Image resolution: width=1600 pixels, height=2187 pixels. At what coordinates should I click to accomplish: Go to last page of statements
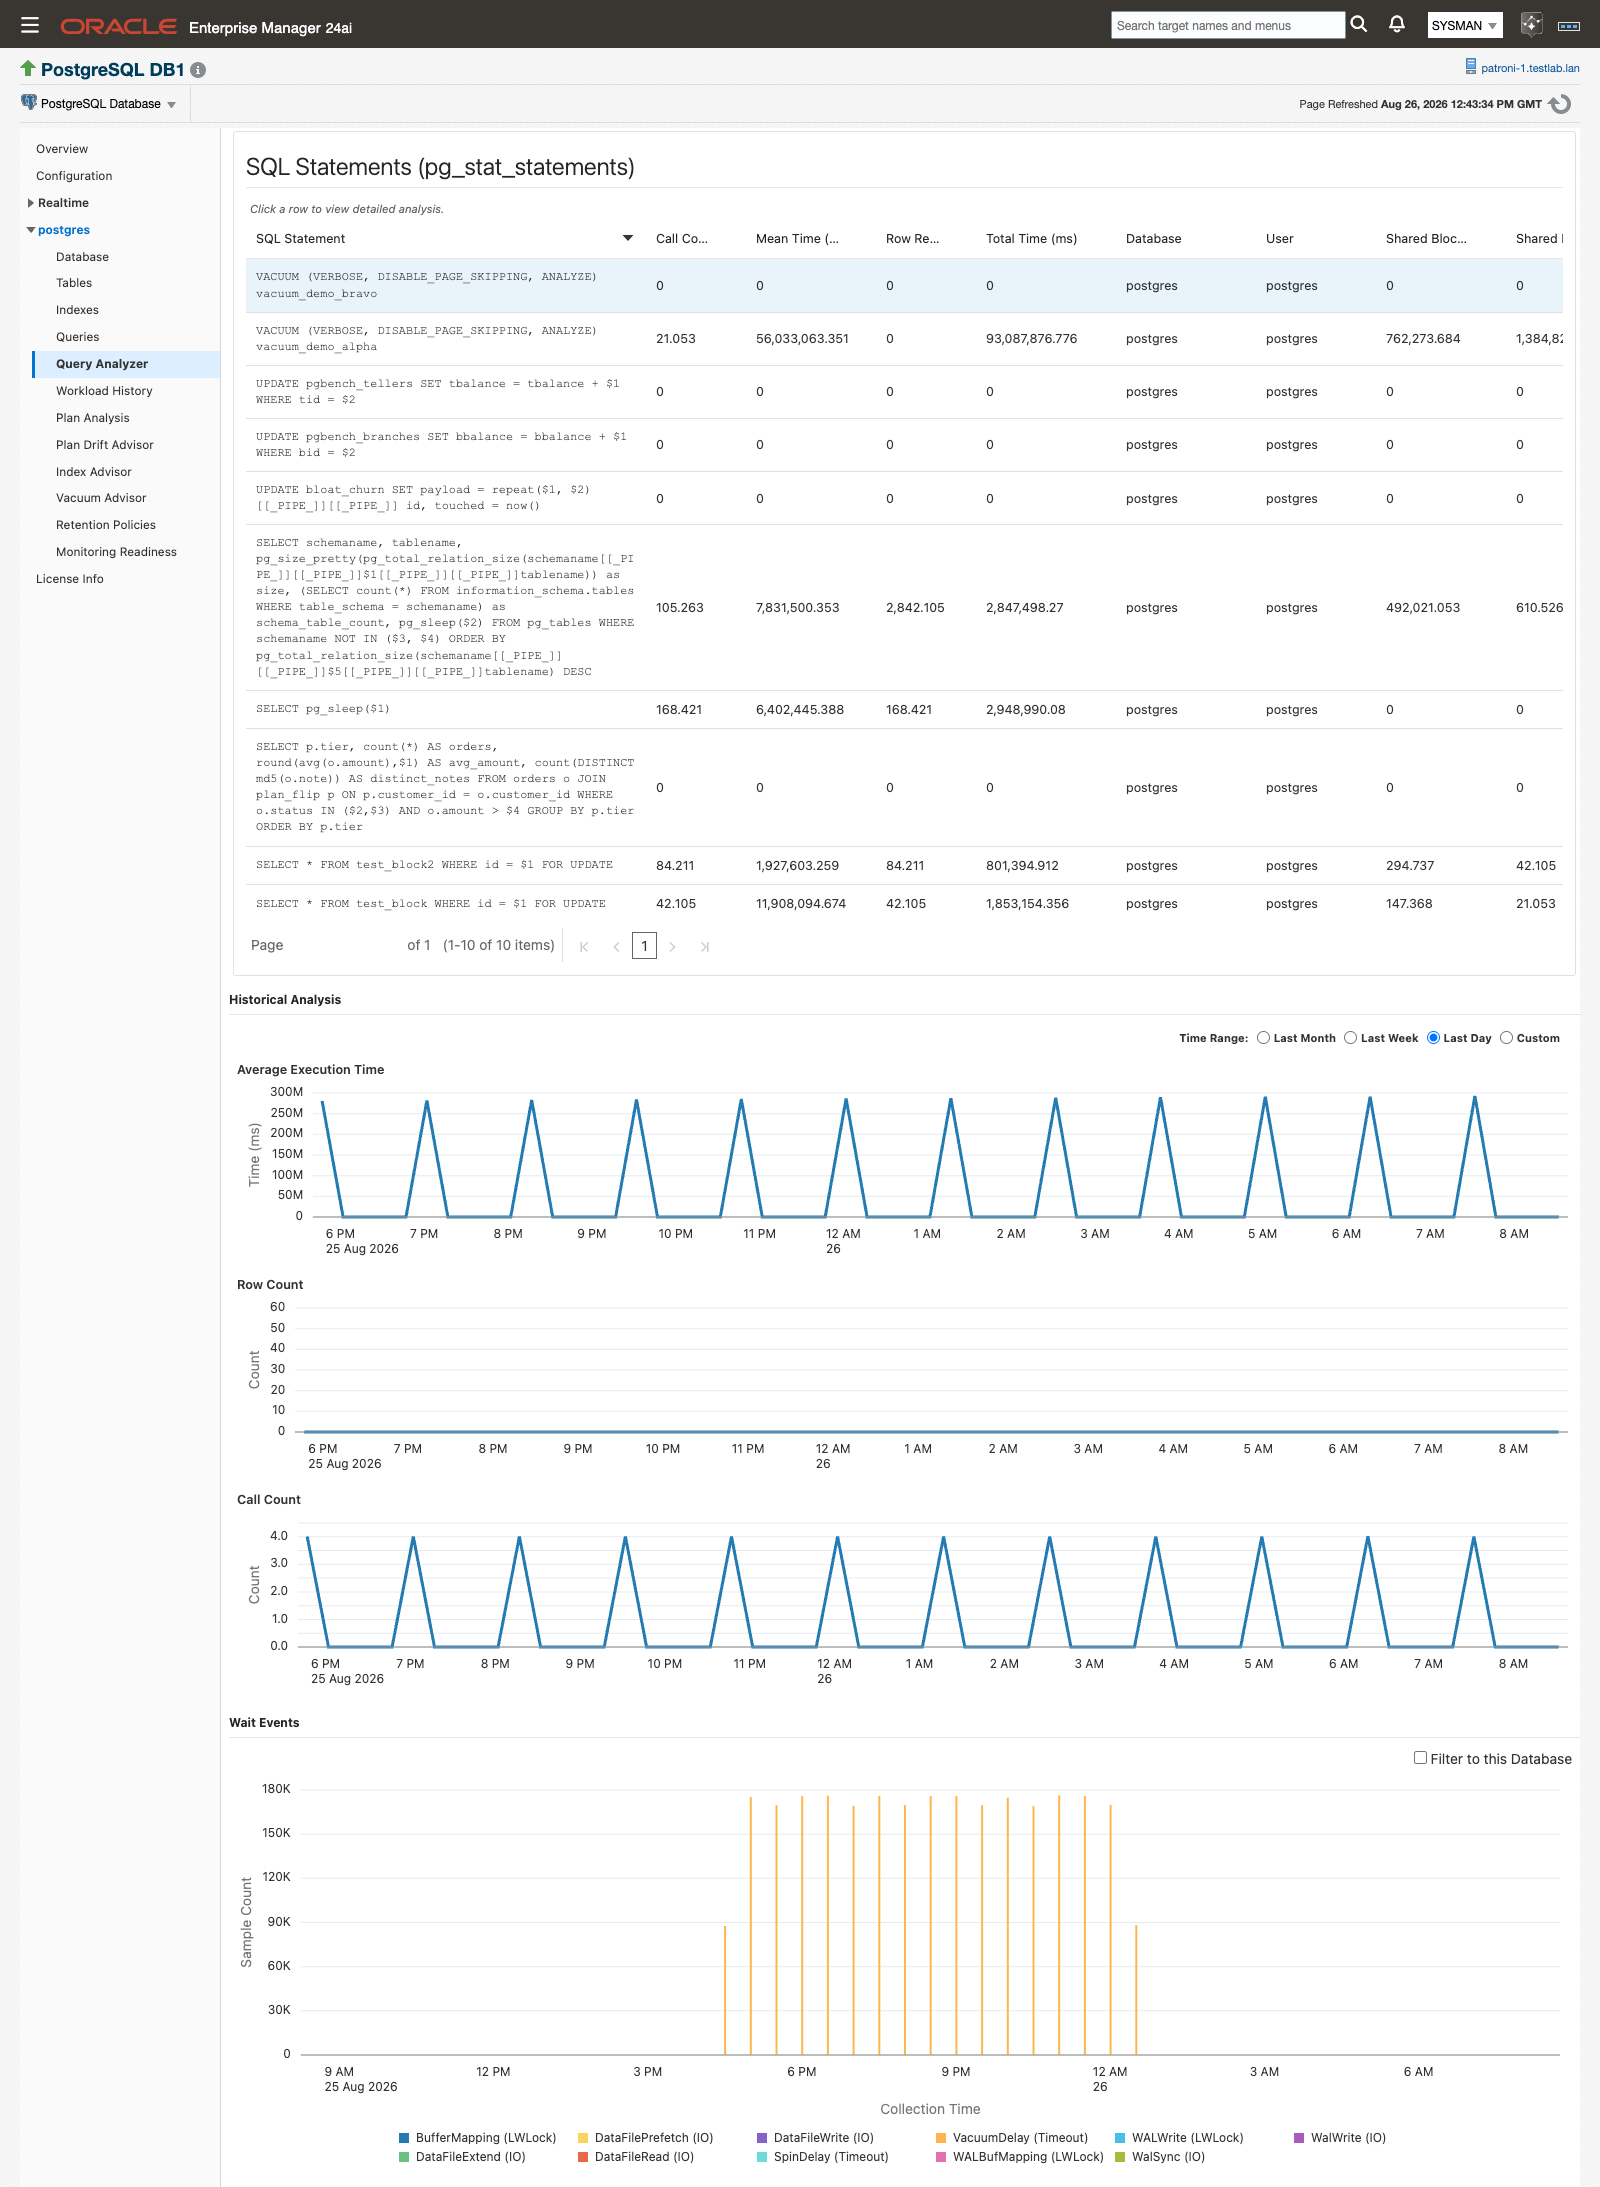705,946
